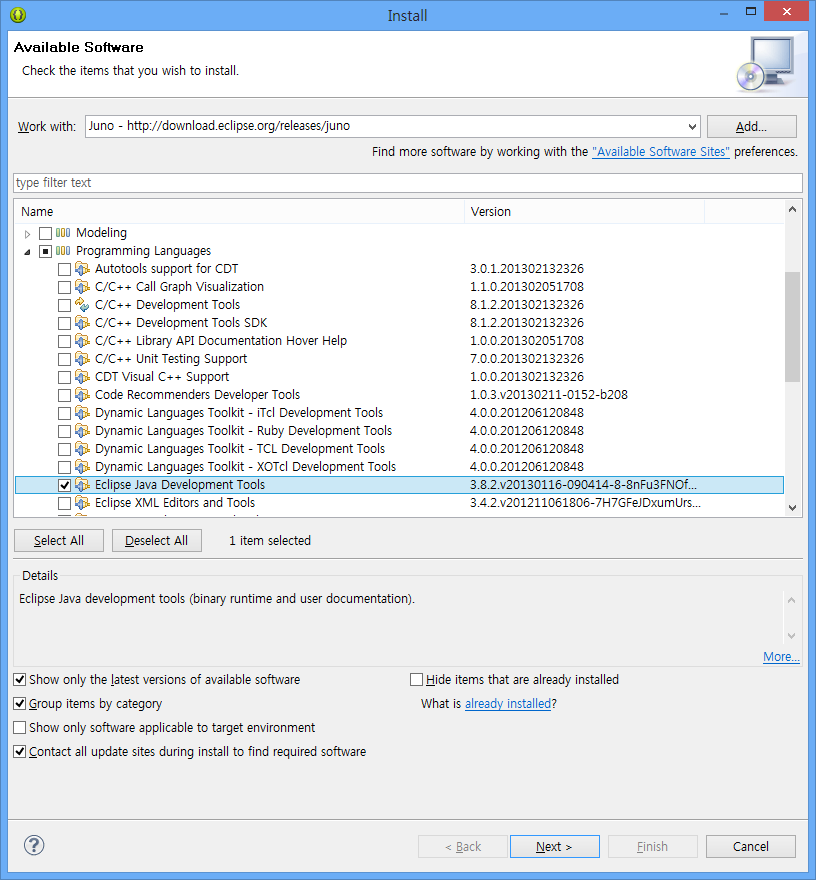Open the help question mark icon

(x=34, y=845)
